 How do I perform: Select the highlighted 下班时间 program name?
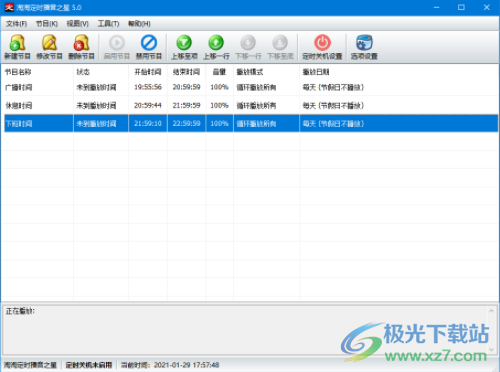pos(19,124)
